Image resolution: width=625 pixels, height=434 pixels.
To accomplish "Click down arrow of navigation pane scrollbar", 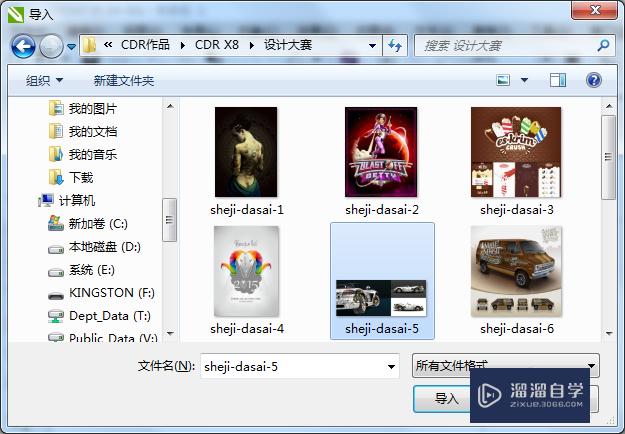I will (170, 333).
